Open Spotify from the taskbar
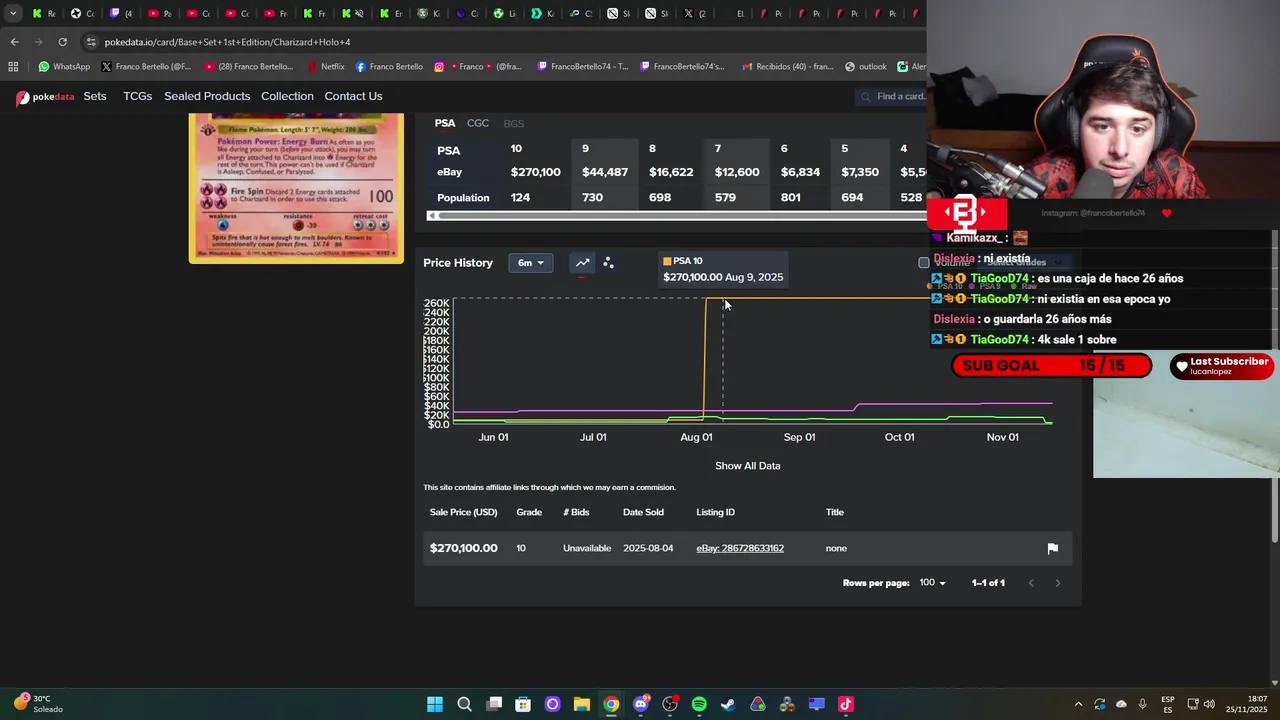1280x720 pixels. point(699,704)
